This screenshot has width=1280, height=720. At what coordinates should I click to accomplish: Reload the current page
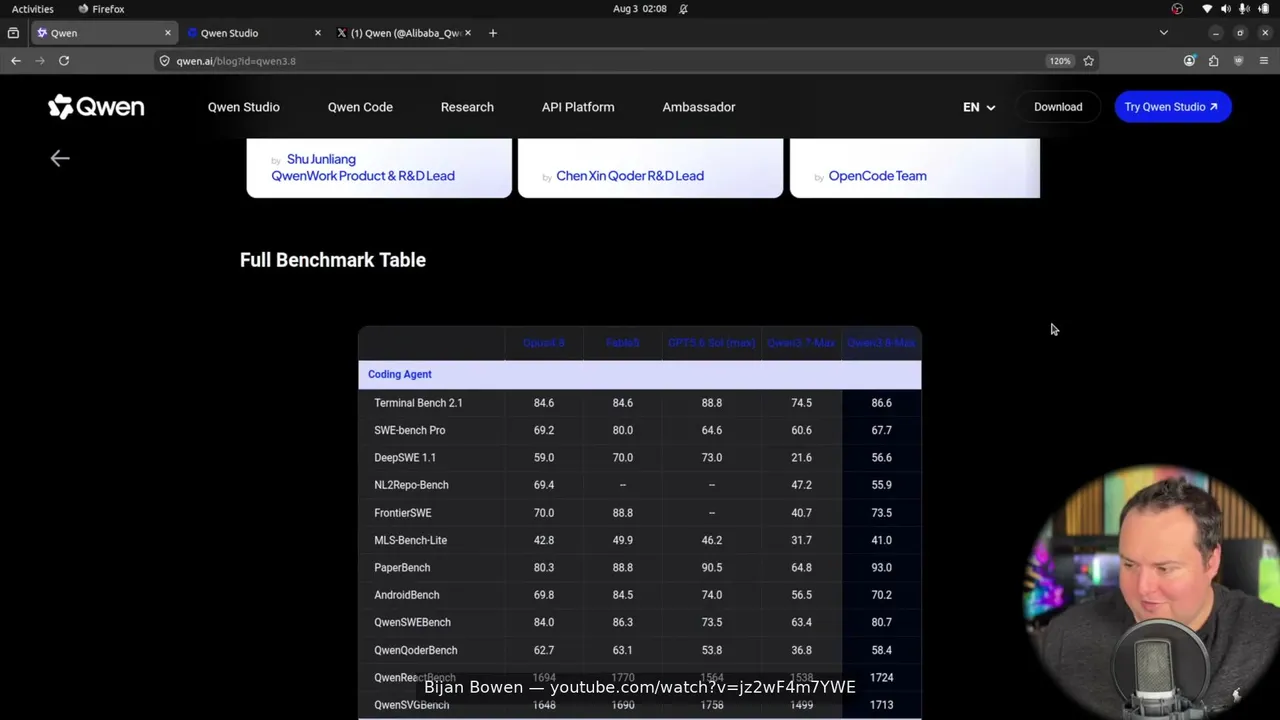pyautogui.click(x=64, y=61)
